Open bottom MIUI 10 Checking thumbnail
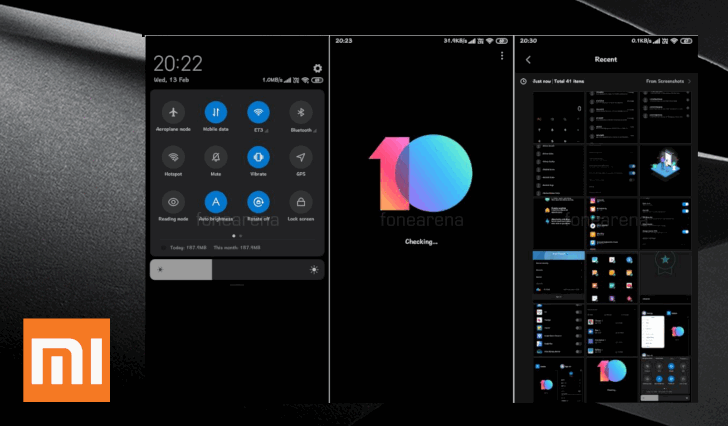 [612, 380]
